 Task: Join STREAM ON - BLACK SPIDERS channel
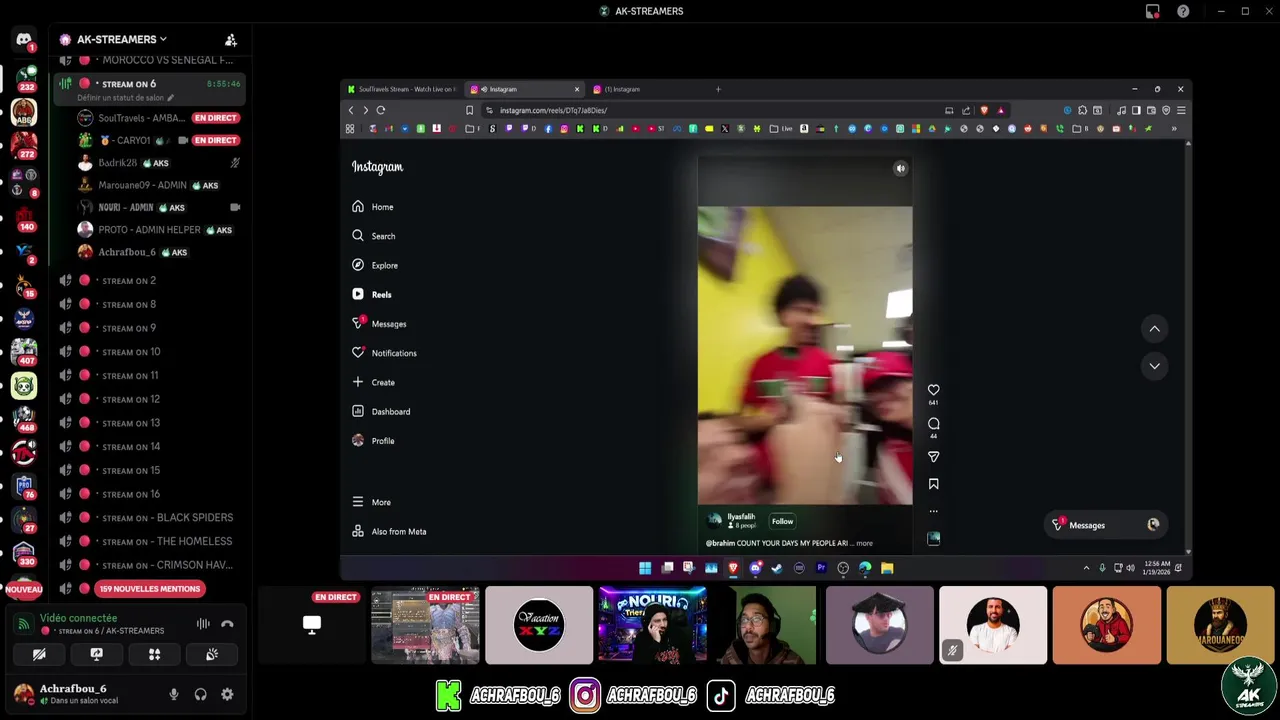tap(150, 518)
